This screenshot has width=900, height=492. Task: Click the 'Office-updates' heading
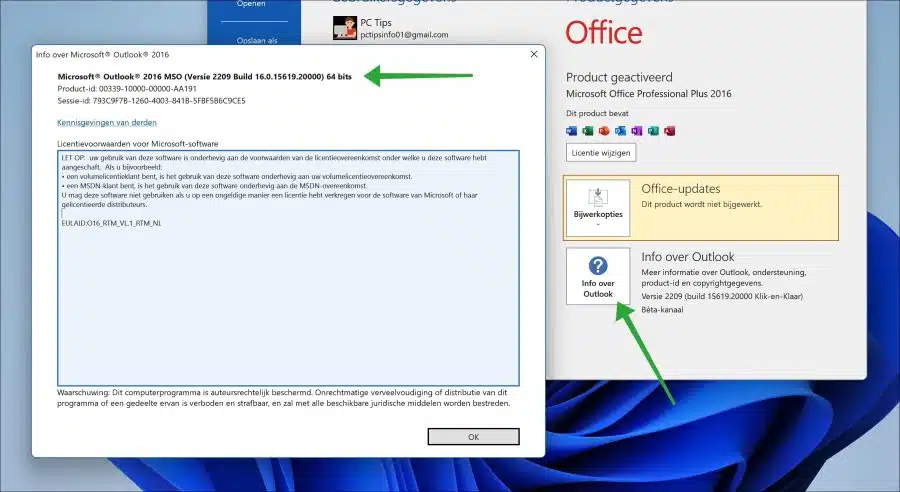pos(681,188)
